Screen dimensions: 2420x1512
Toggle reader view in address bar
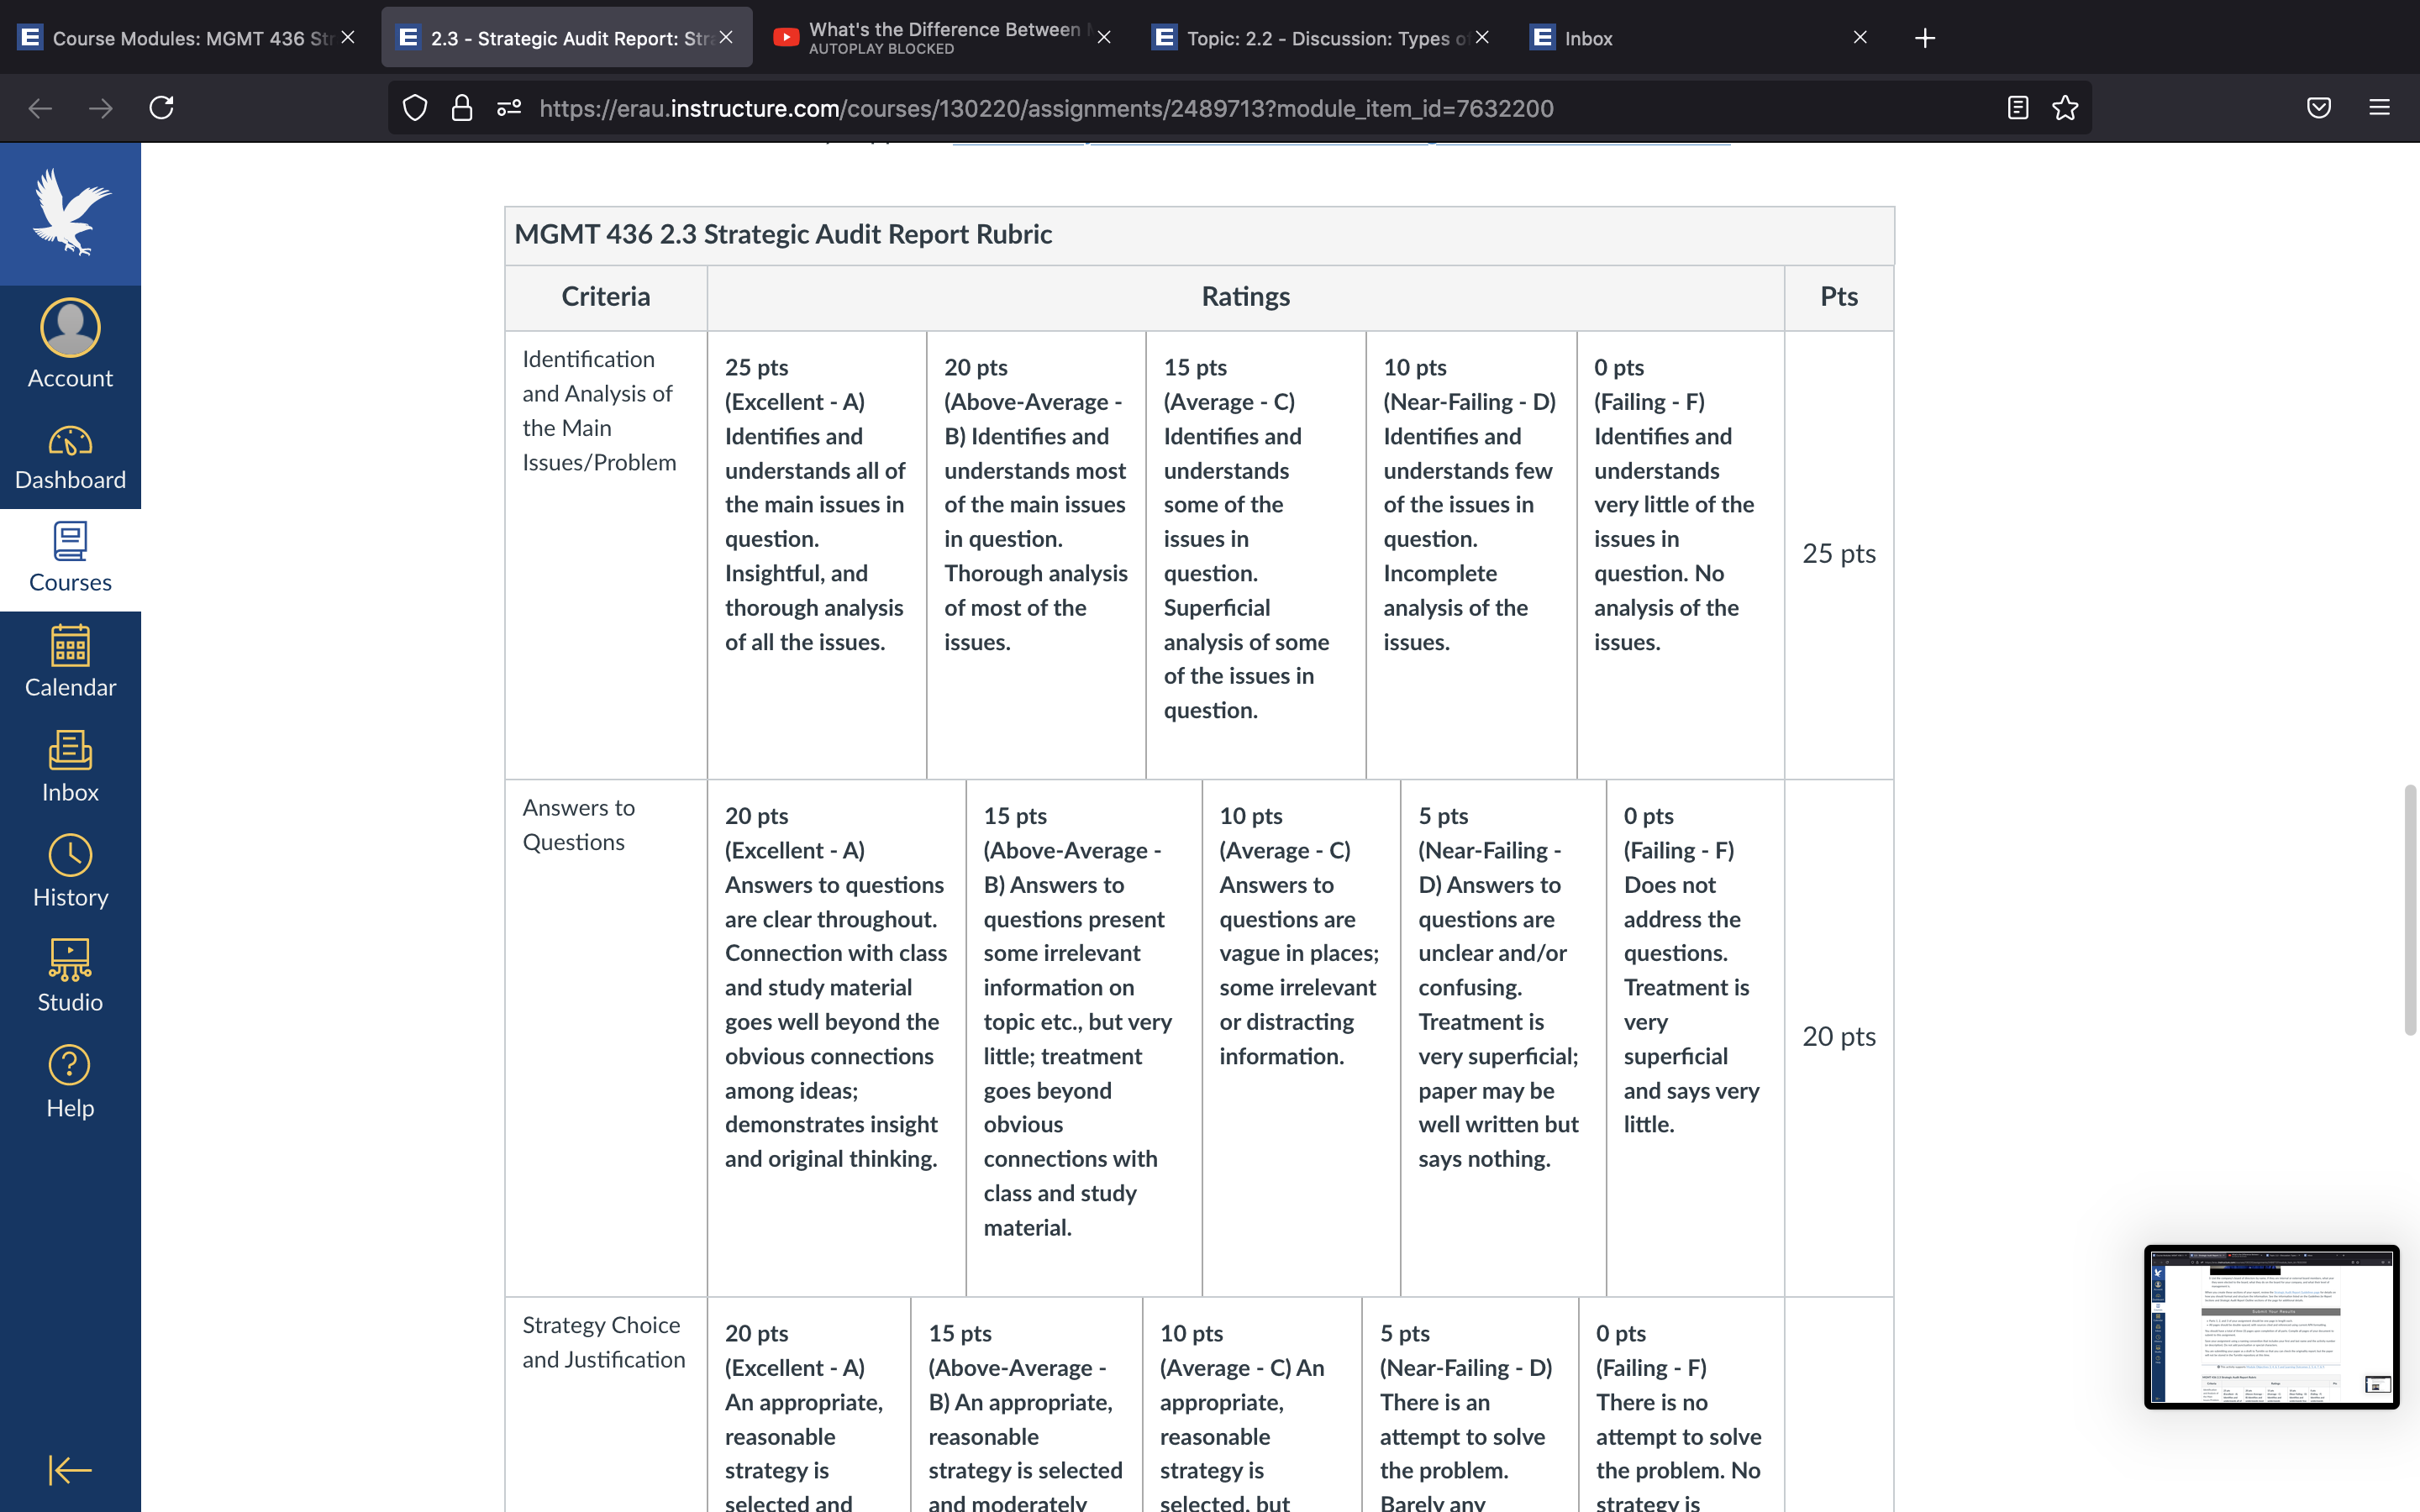pos(2017,108)
